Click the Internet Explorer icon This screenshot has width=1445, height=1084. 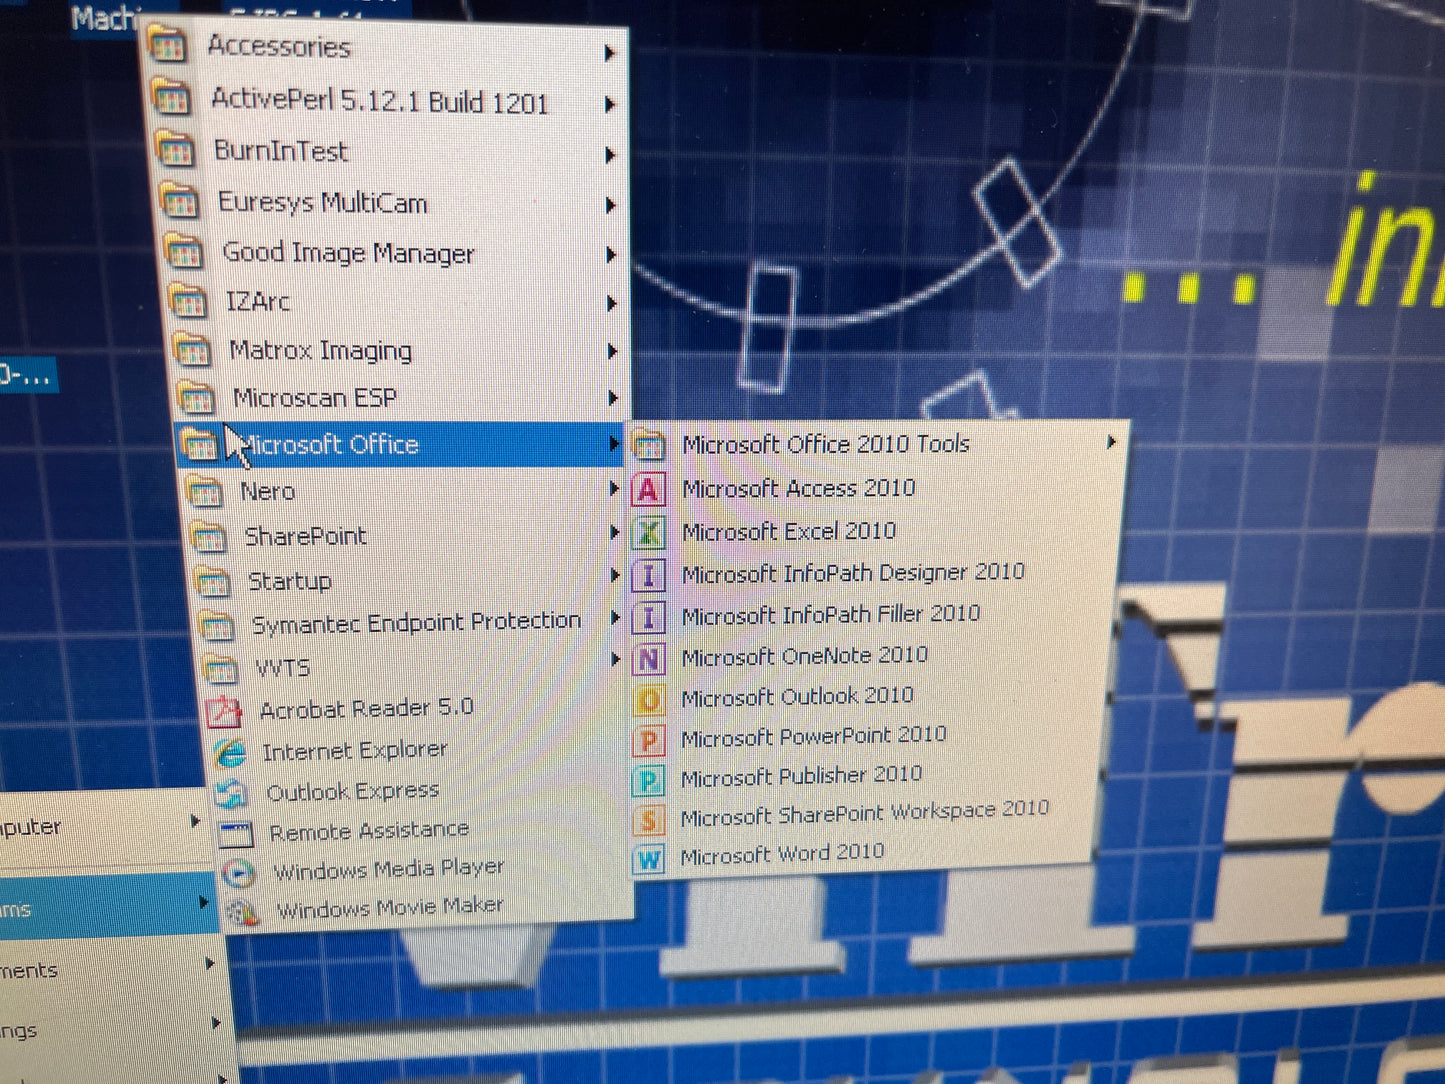pyautogui.click(x=230, y=752)
